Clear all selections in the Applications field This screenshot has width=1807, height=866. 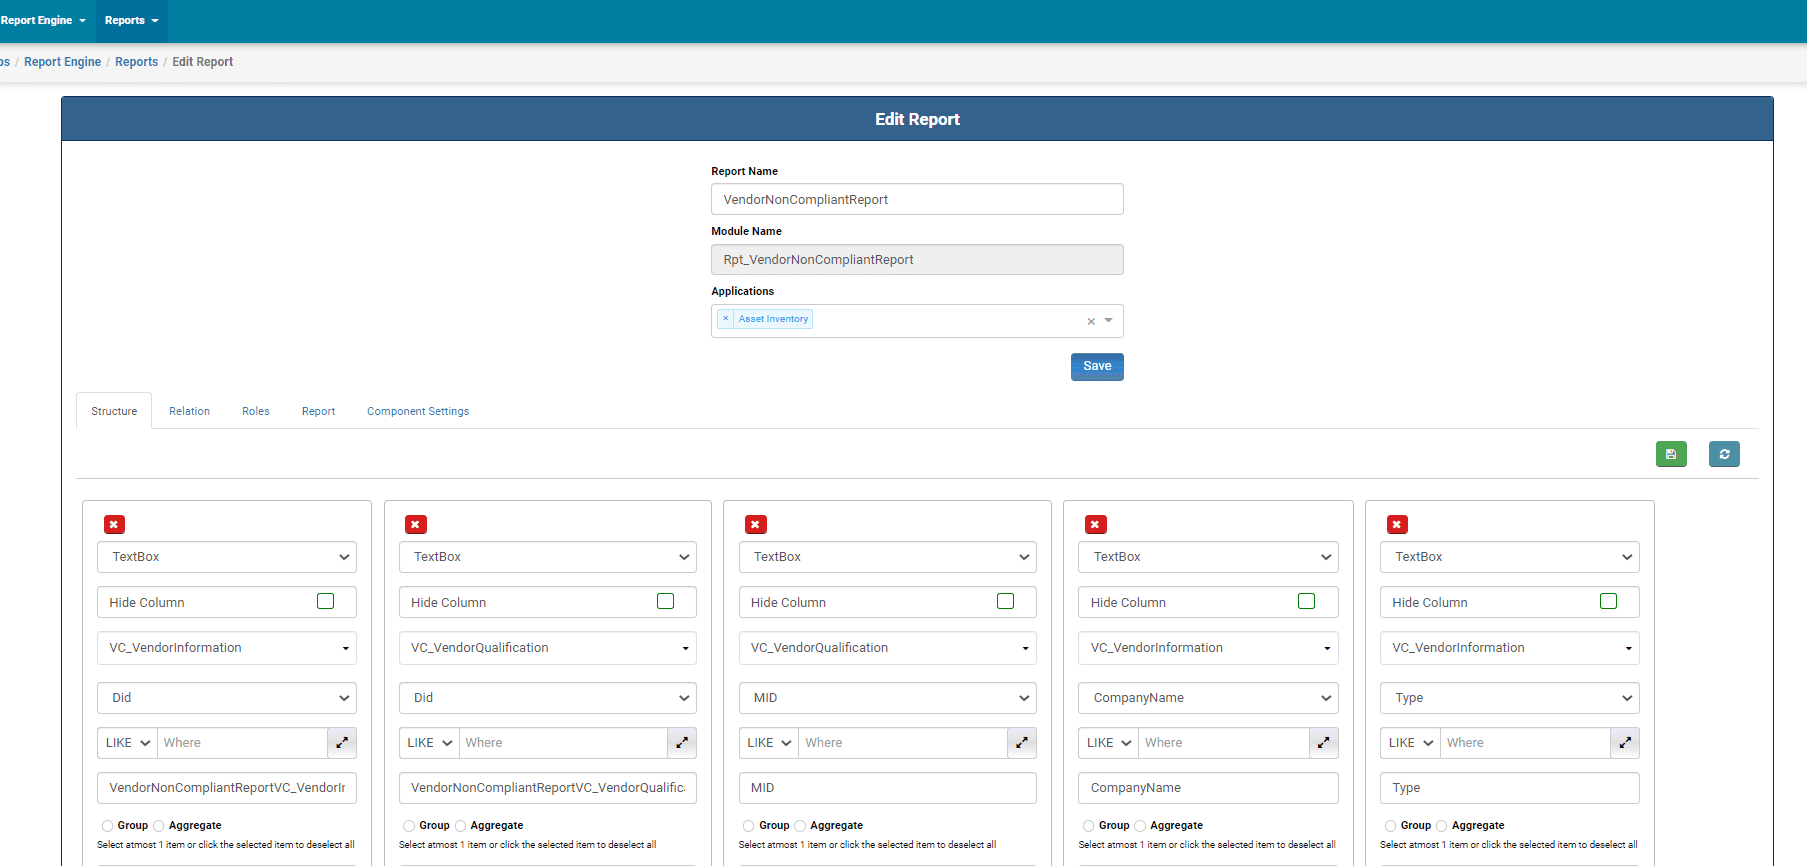[1091, 321]
